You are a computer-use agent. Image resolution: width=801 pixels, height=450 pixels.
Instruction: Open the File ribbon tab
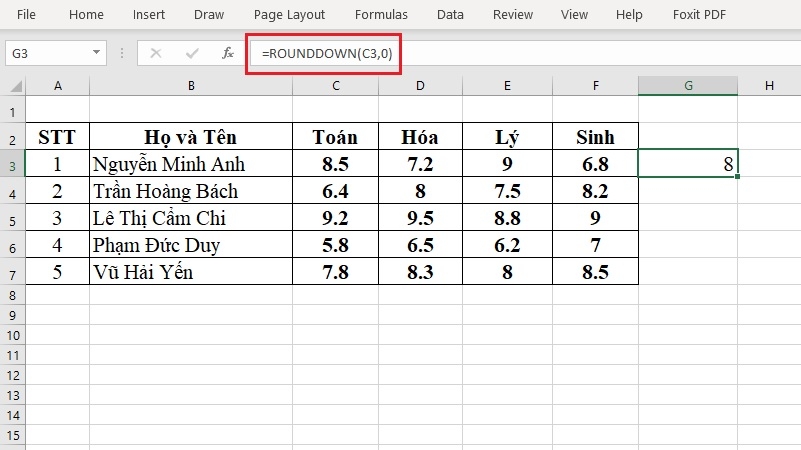pyautogui.click(x=26, y=14)
